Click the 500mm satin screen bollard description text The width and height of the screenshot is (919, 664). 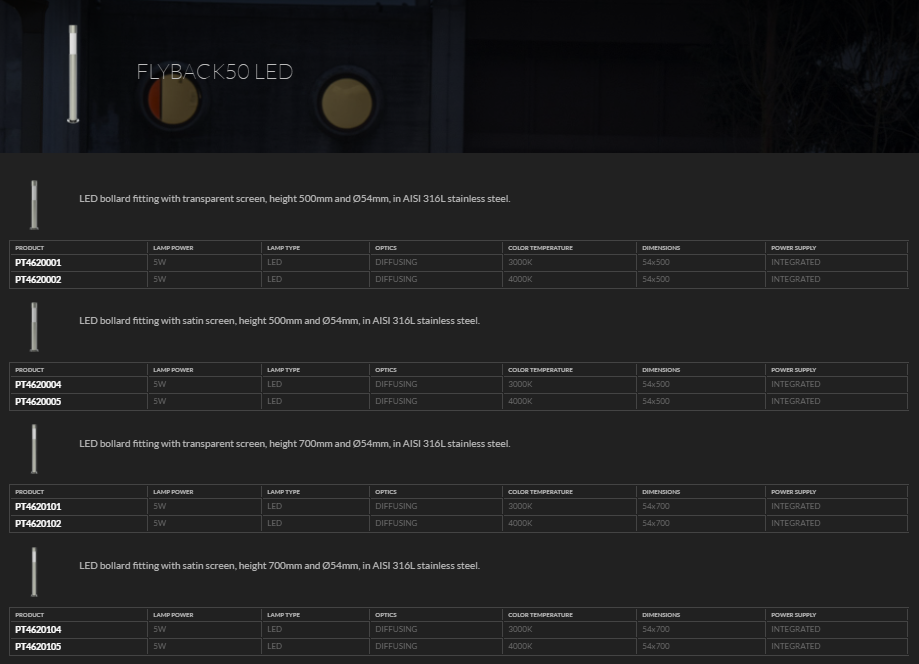click(279, 321)
